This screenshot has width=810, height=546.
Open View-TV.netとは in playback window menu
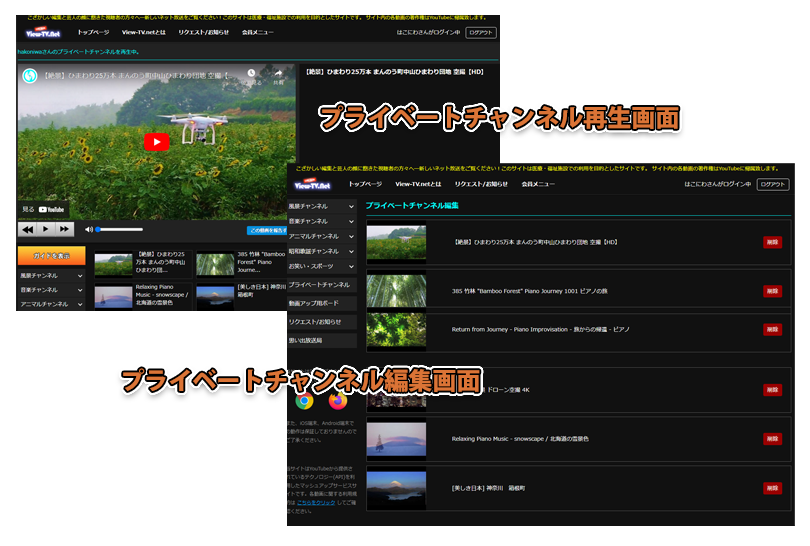point(144,32)
